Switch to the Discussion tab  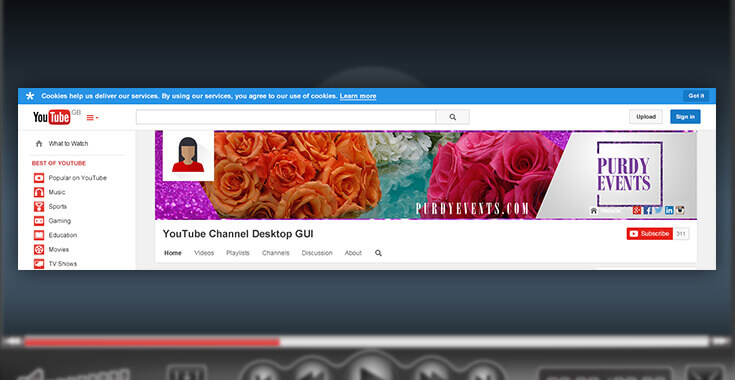tap(317, 253)
